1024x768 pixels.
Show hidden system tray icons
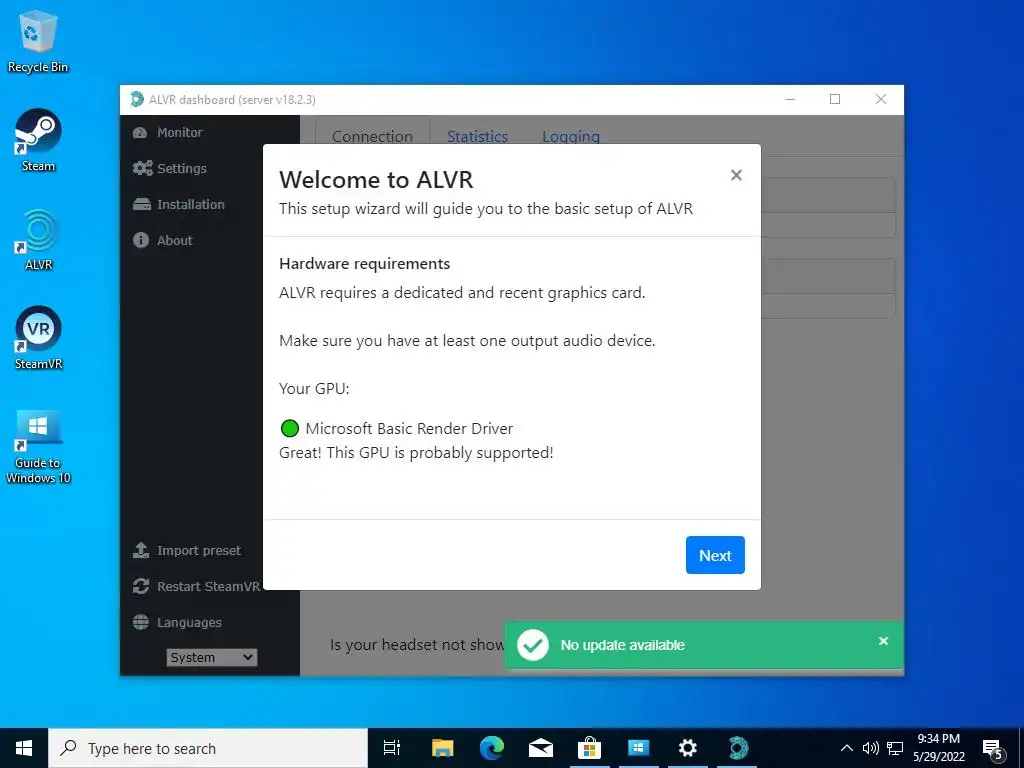pyautogui.click(x=846, y=748)
